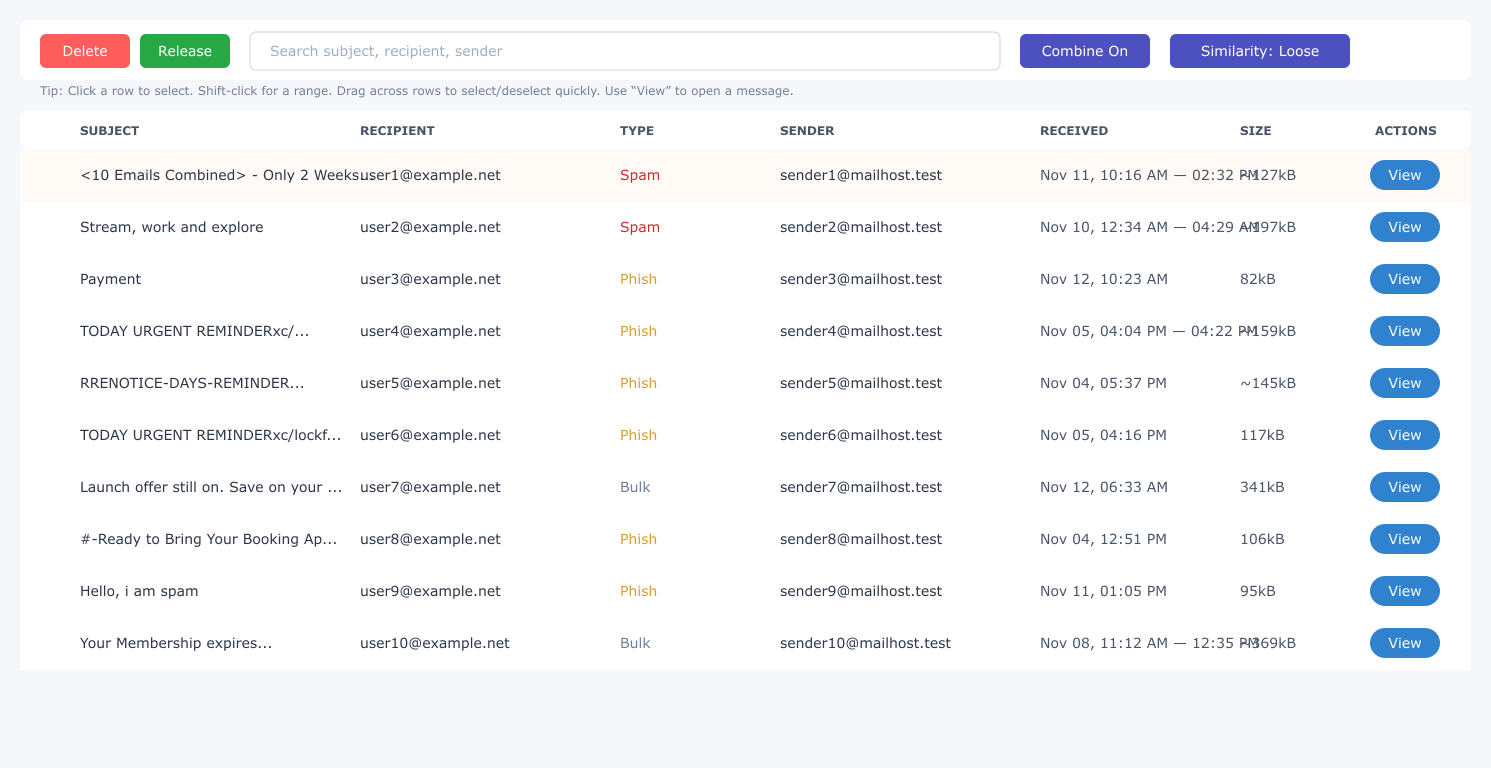1491x768 pixels.
Task: Sort messages by the Subject column
Action: 109,130
